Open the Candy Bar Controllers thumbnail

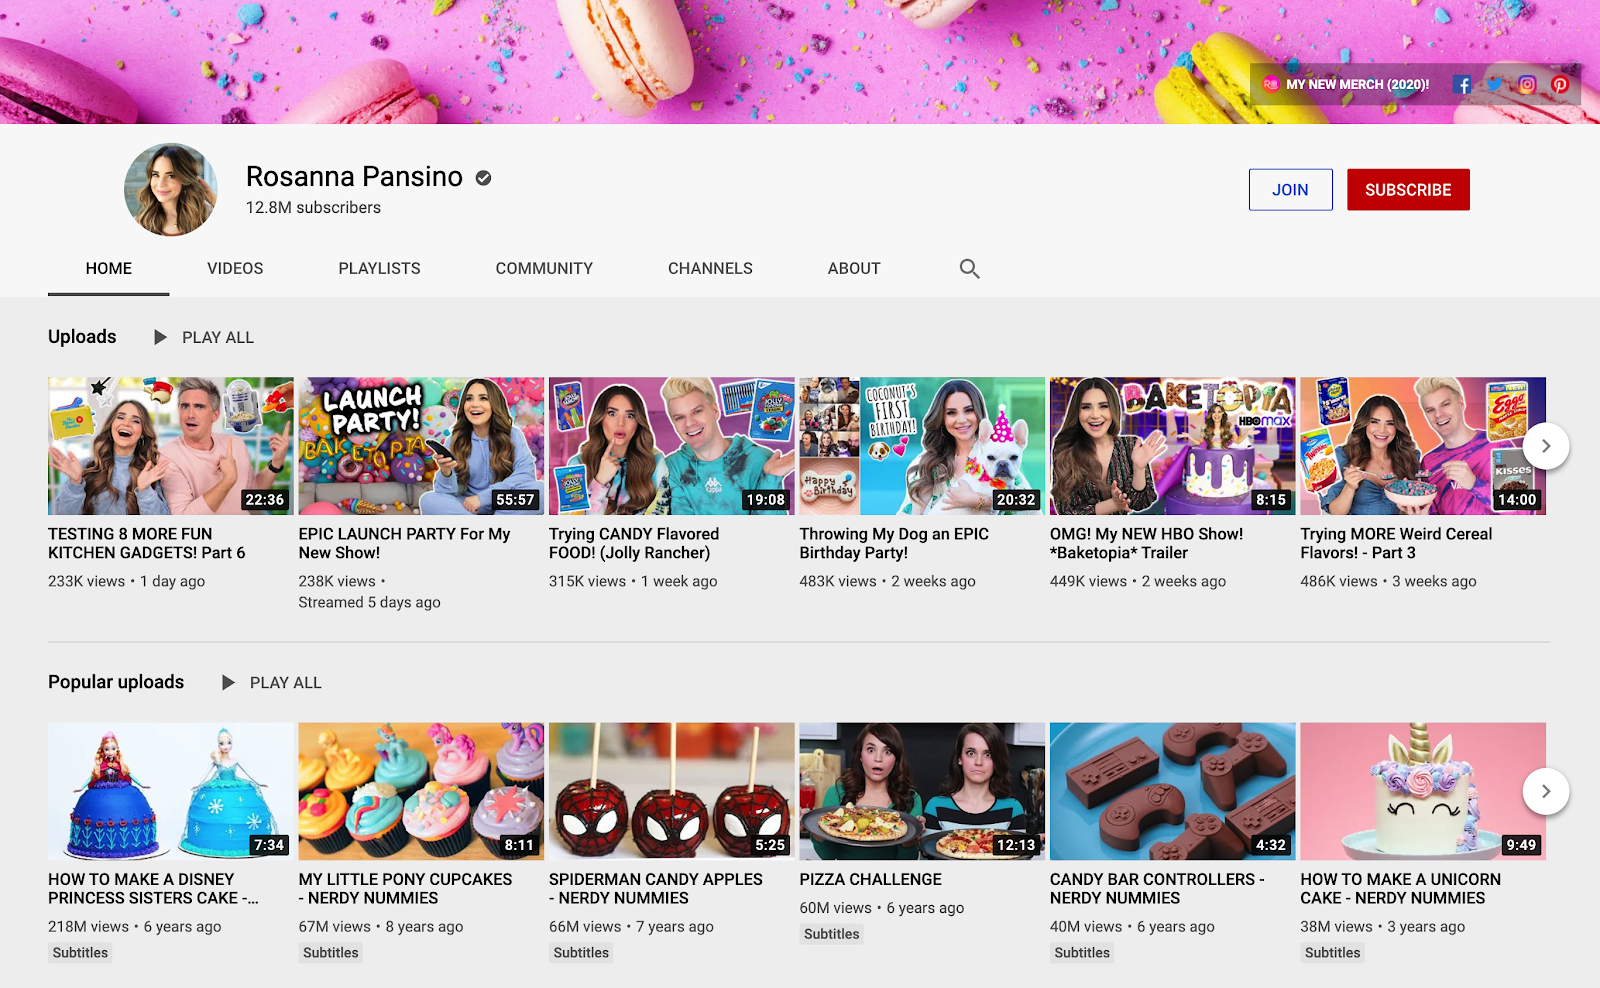1173,791
